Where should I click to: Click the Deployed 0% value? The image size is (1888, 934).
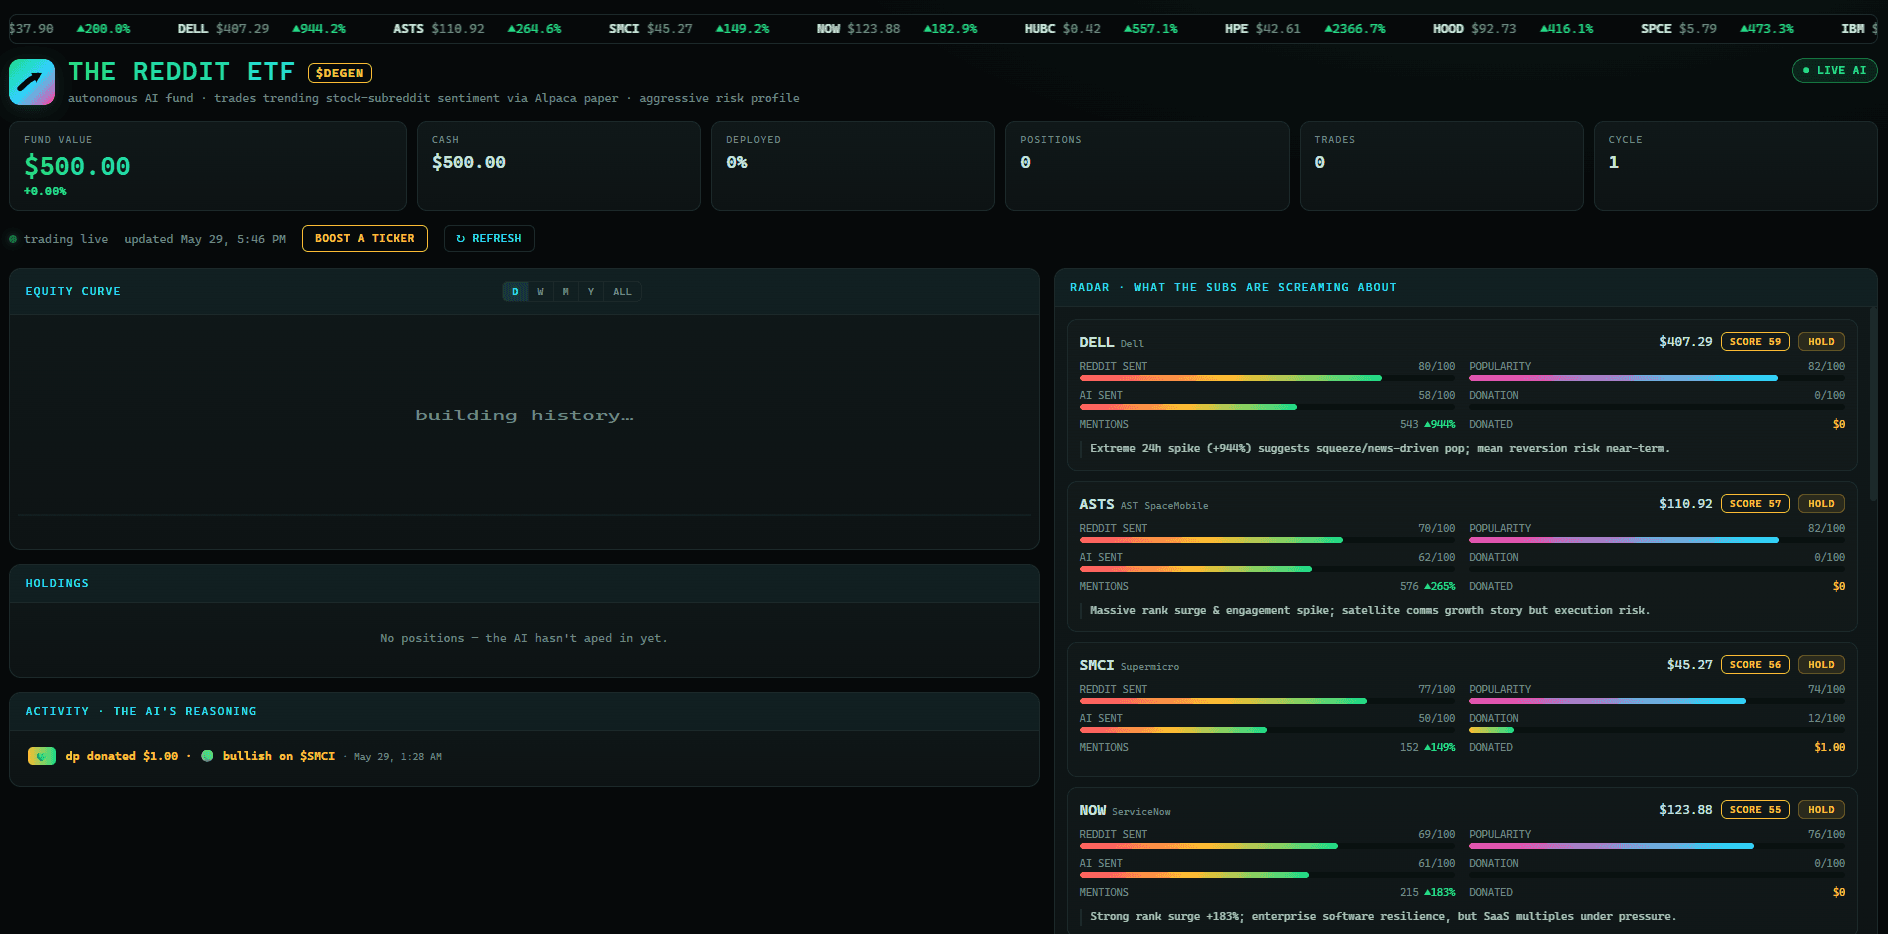coord(737,162)
